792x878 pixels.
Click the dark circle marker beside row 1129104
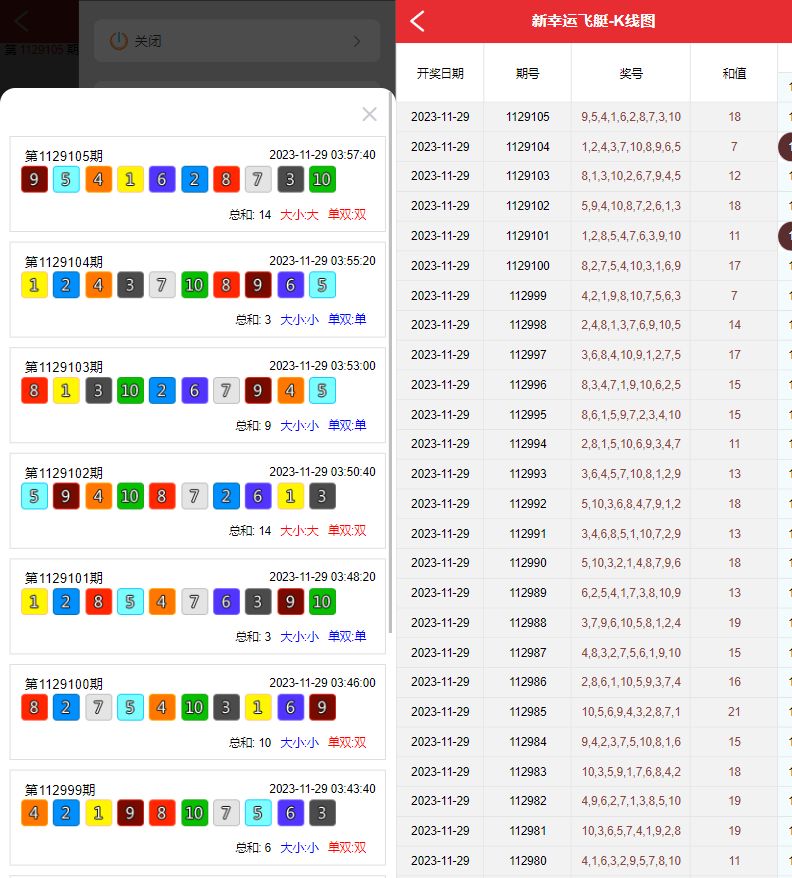[786, 147]
